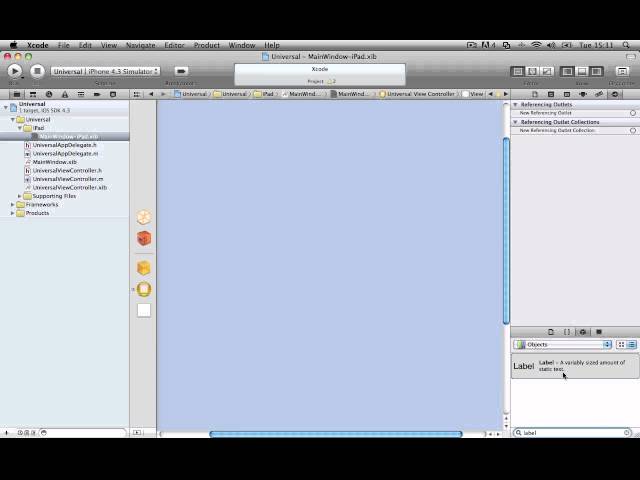This screenshot has width=640, height=480.
Task: Open the Objects library filter dropdown
Action: click(x=562, y=344)
